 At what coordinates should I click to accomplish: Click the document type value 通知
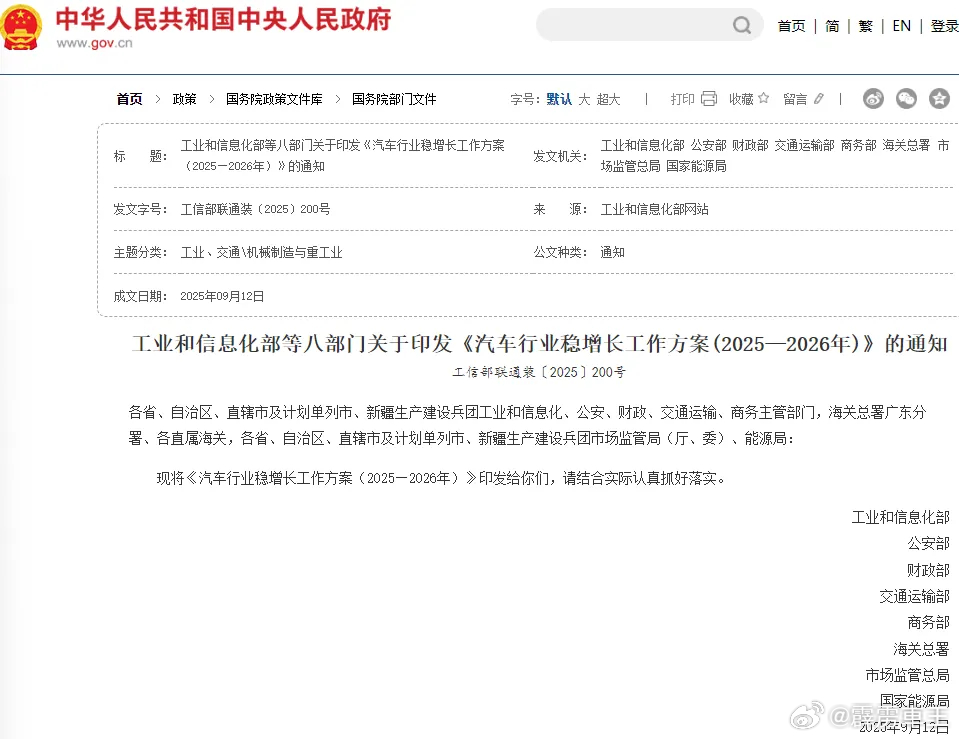612,252
